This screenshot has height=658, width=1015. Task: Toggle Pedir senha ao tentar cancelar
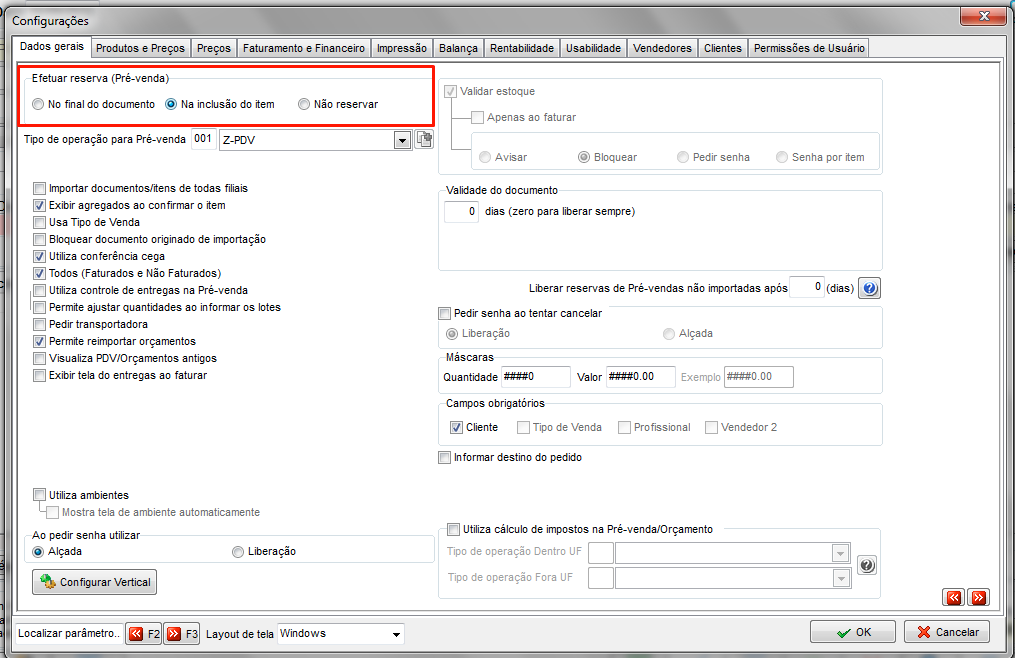coord(444,313)
